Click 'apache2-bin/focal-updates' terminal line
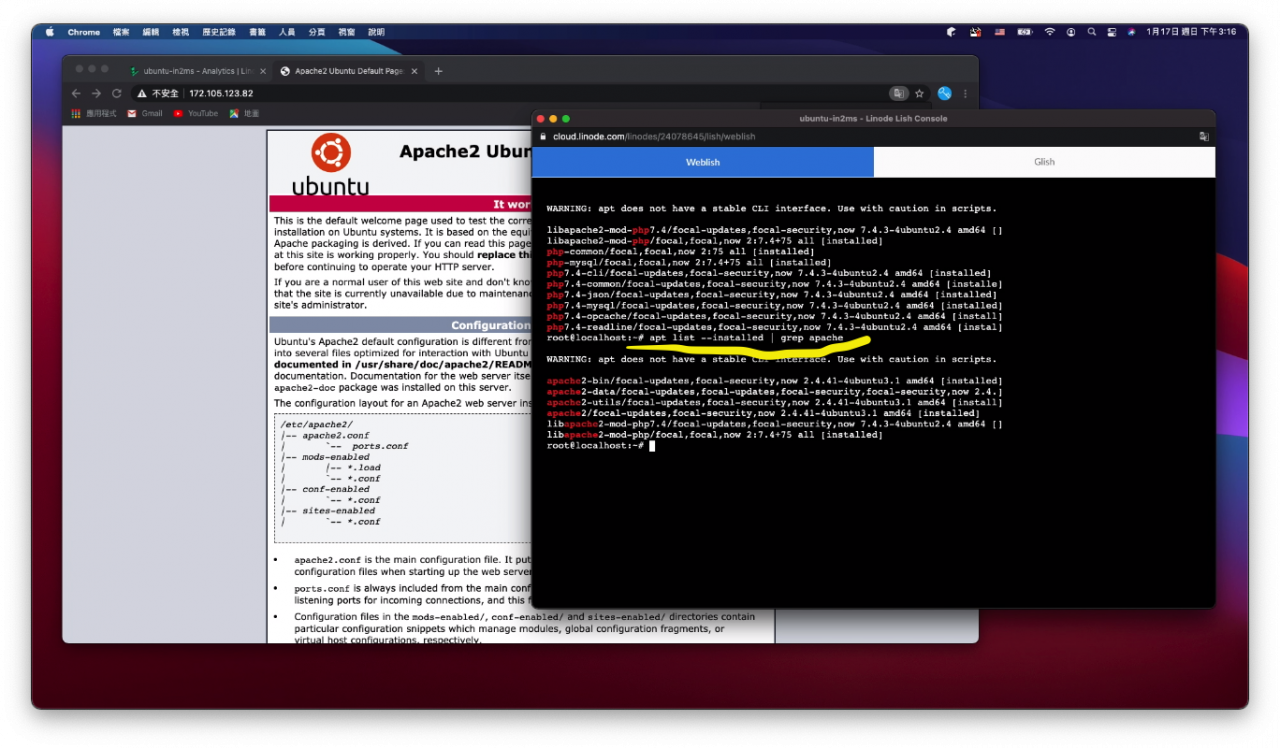 (x=772, y=381)
